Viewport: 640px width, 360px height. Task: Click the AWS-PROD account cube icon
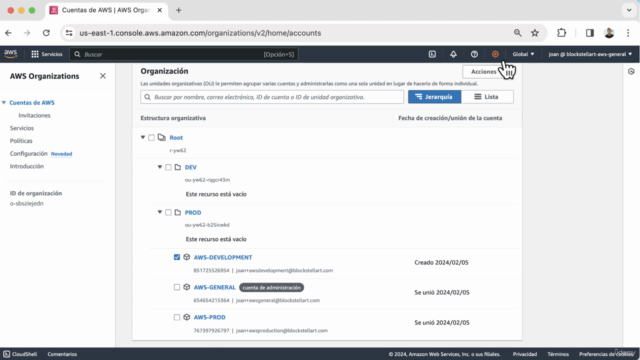pos(187,317)
